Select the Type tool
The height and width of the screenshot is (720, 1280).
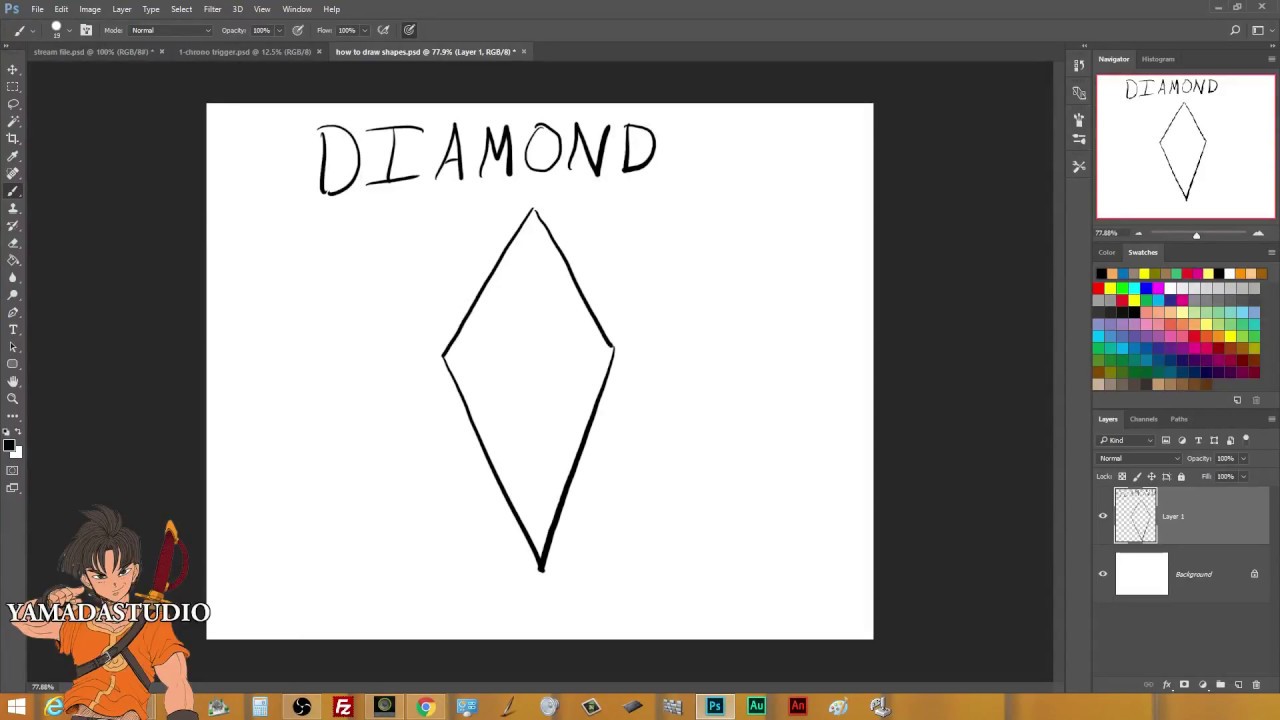pyautogui.click(x=13, y=329)
